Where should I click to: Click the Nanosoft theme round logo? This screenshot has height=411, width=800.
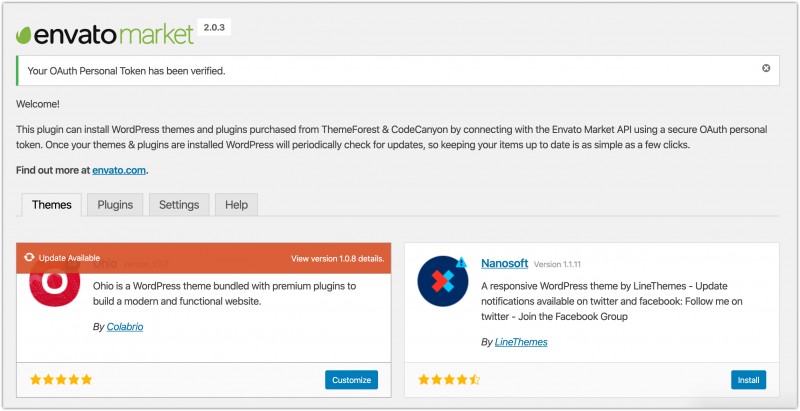point(443,281)
